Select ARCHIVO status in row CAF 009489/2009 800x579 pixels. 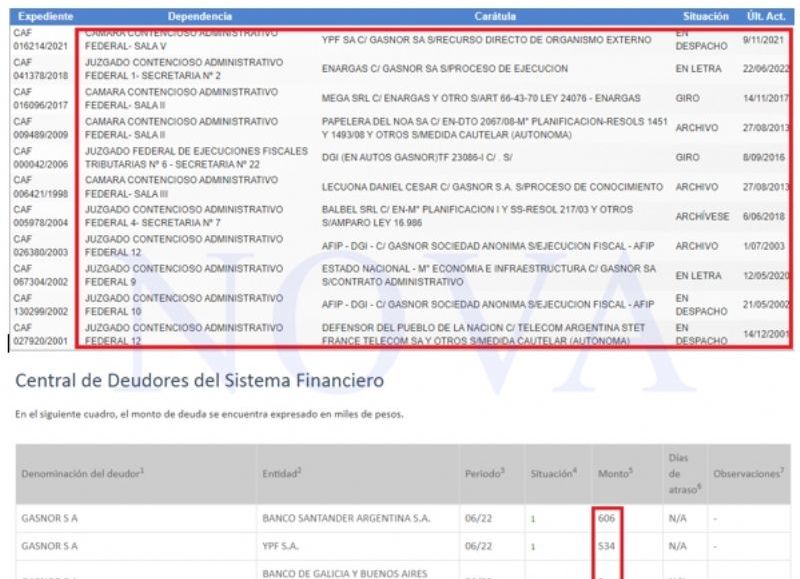point(696,128)
